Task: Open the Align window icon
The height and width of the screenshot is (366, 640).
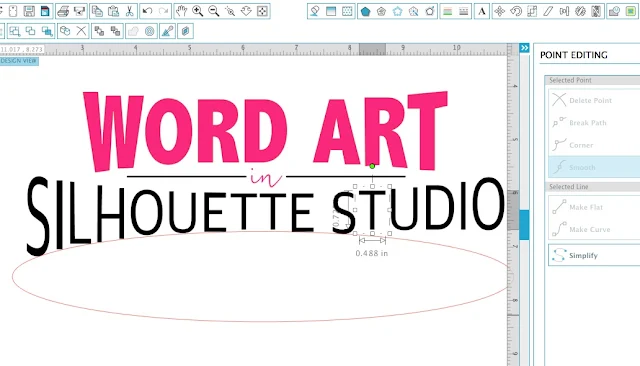Action: coord(564,11)
